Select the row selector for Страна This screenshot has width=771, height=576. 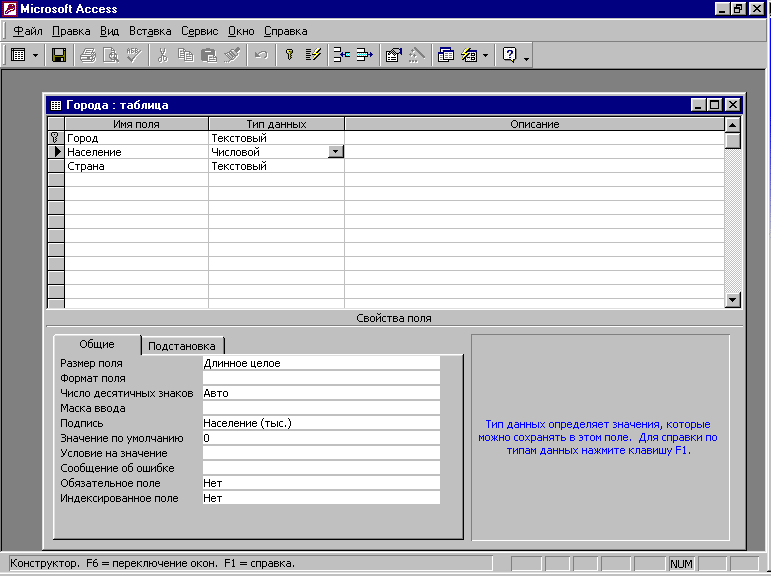[x=56, y=166]
